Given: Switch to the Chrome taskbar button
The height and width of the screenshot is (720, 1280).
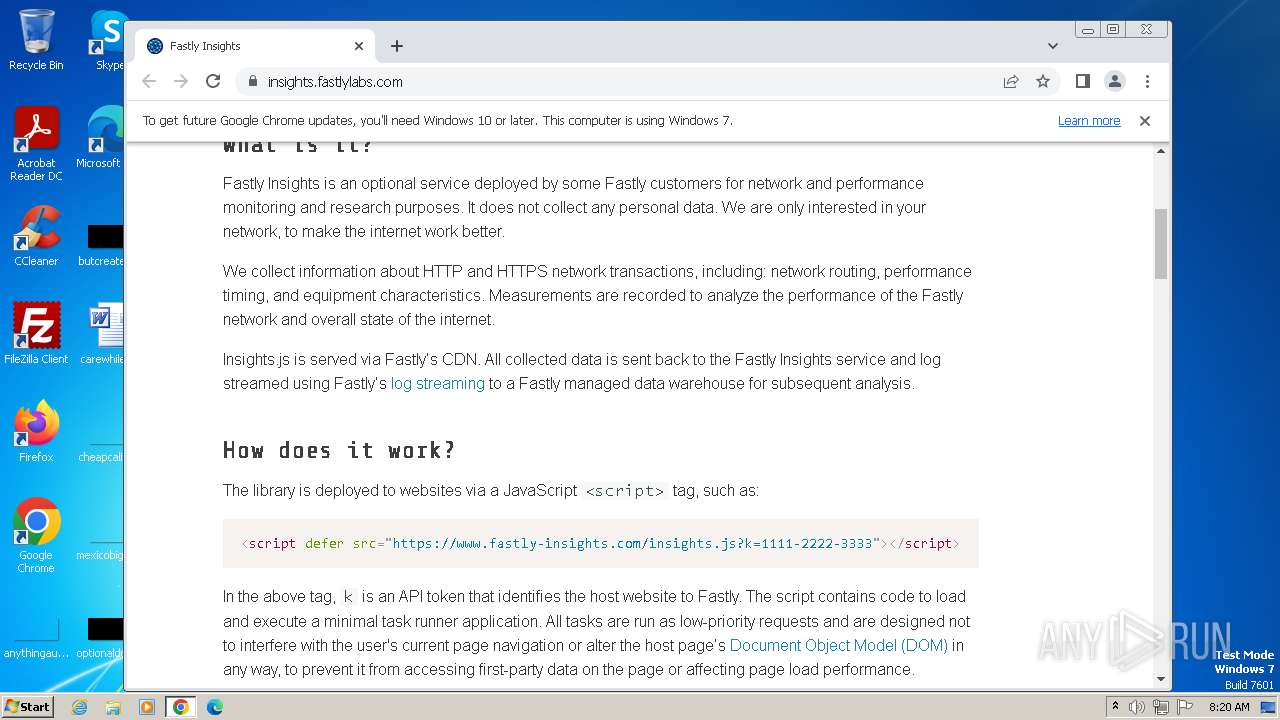Looking at the screenshot, I should 181,707.
